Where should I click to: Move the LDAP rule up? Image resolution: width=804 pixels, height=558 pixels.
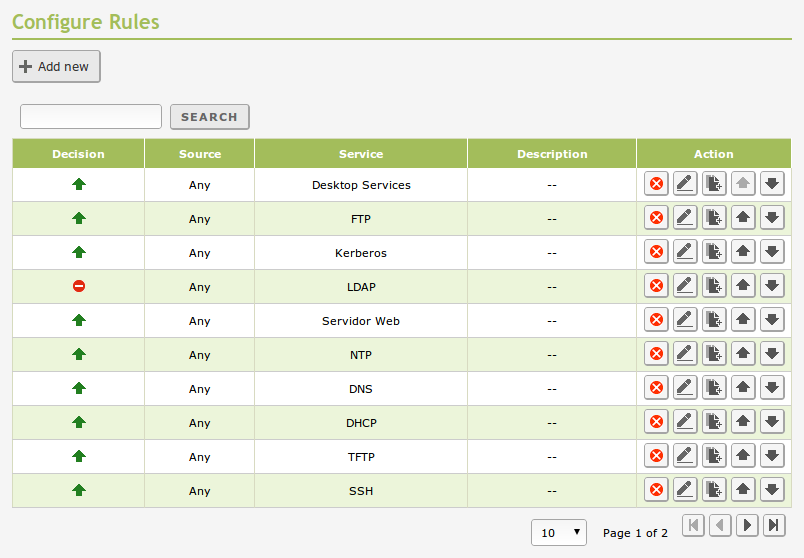pos(743,286)
